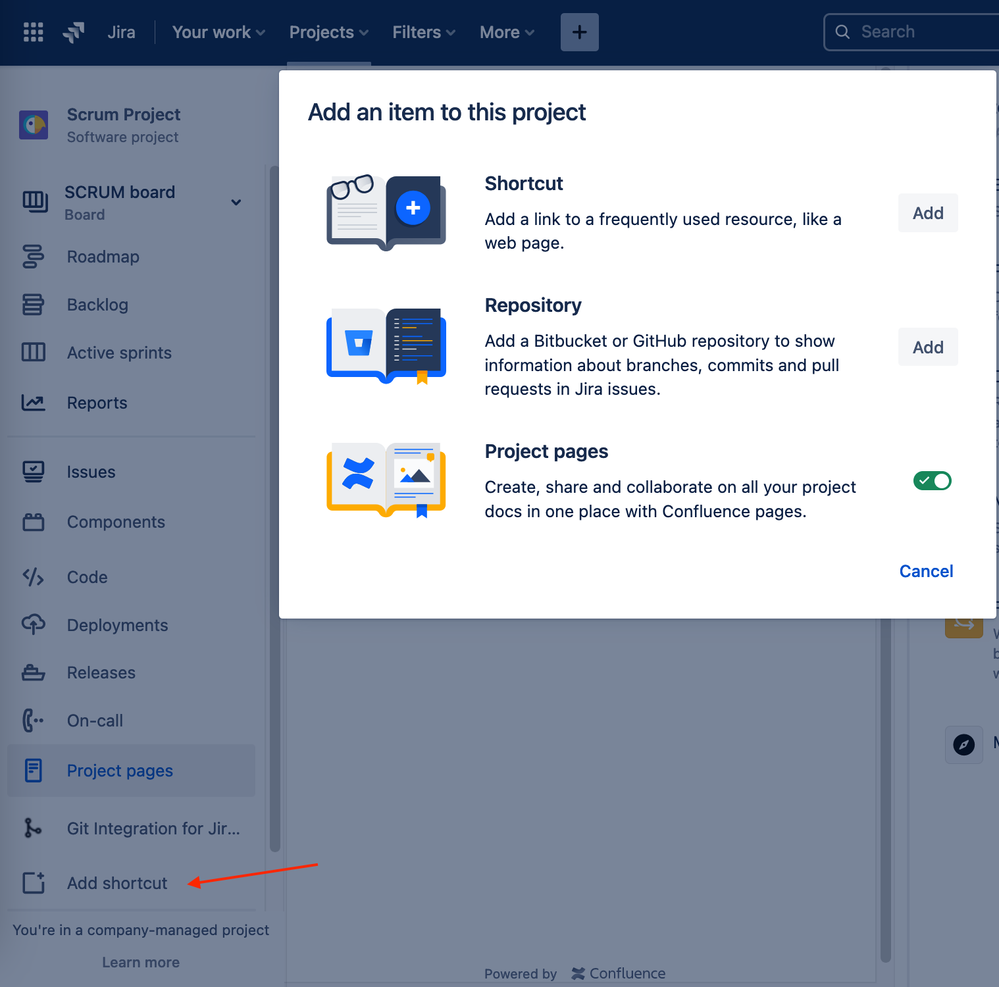The width and height of the screenshot is (999, 987).
Task: Click the Scrum Project avatar icon
Action: (34, 125)
